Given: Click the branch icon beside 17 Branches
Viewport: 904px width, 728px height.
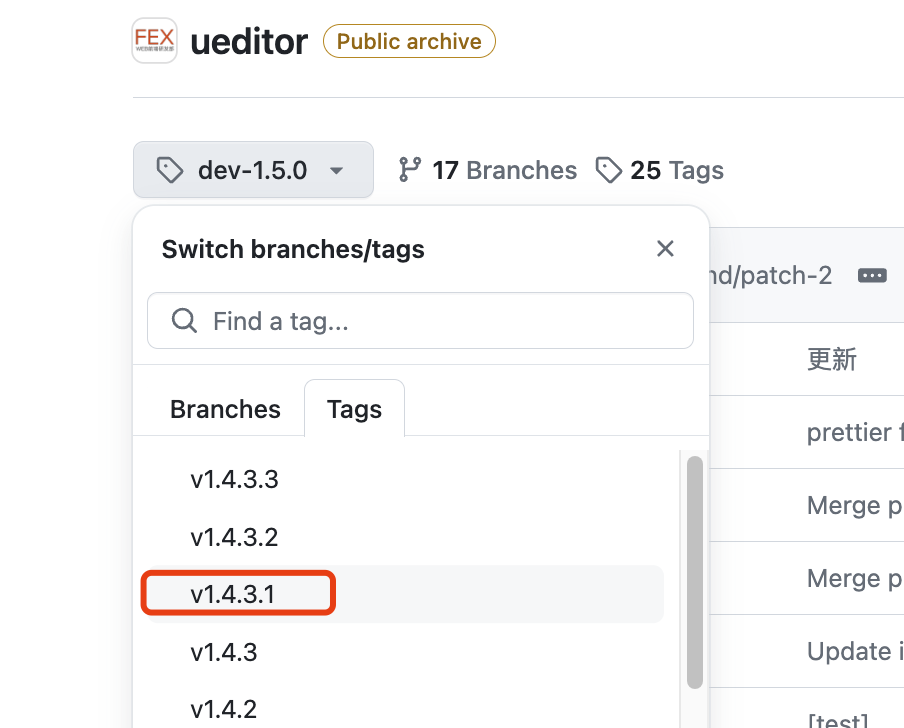Looking at the screenshot, I should coord(410,170).
